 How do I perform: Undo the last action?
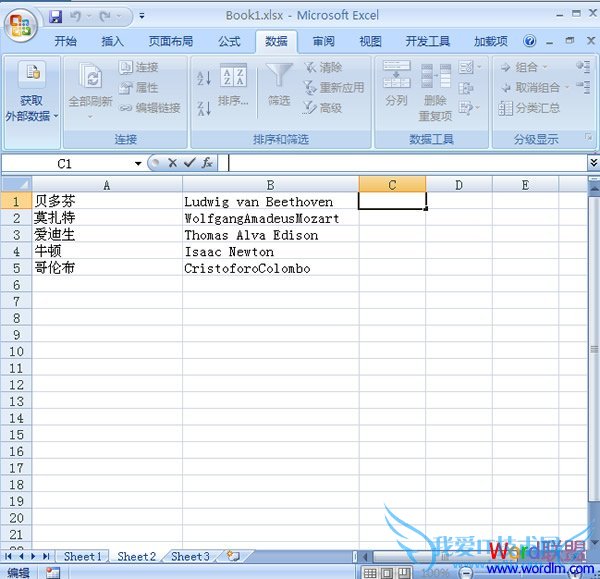point(75,16)
